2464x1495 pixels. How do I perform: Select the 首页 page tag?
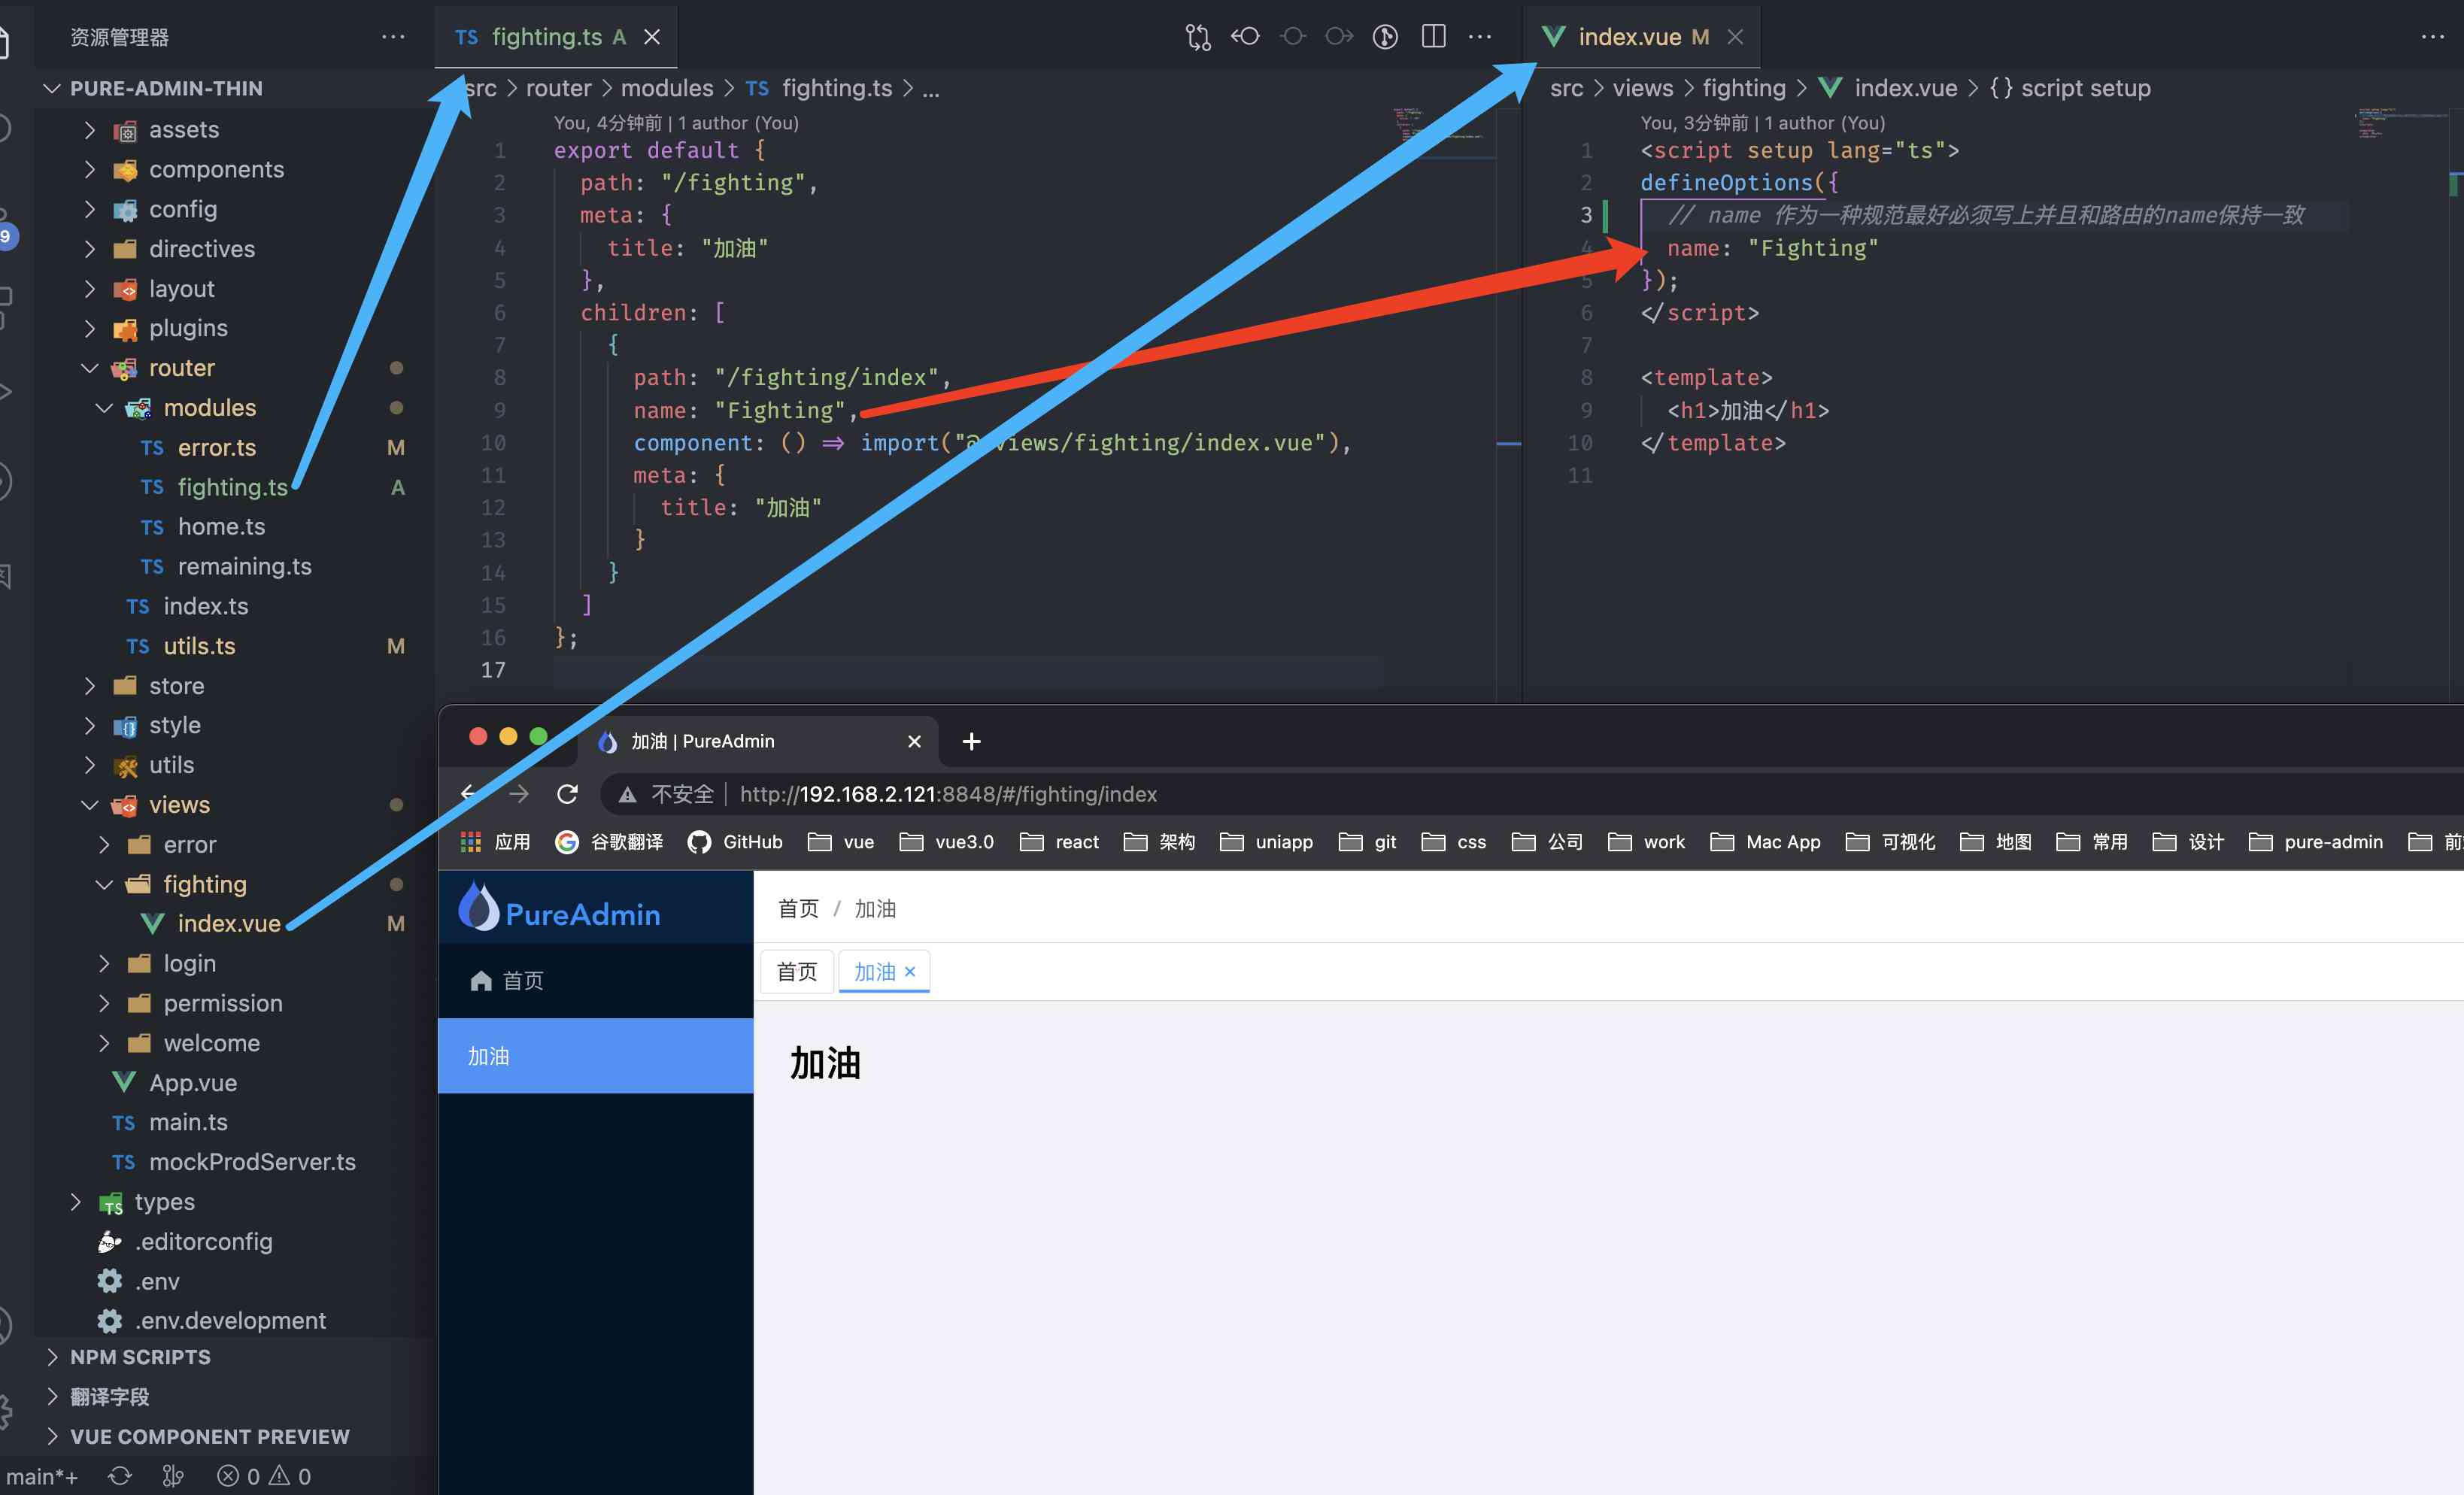tap(797, 971)
